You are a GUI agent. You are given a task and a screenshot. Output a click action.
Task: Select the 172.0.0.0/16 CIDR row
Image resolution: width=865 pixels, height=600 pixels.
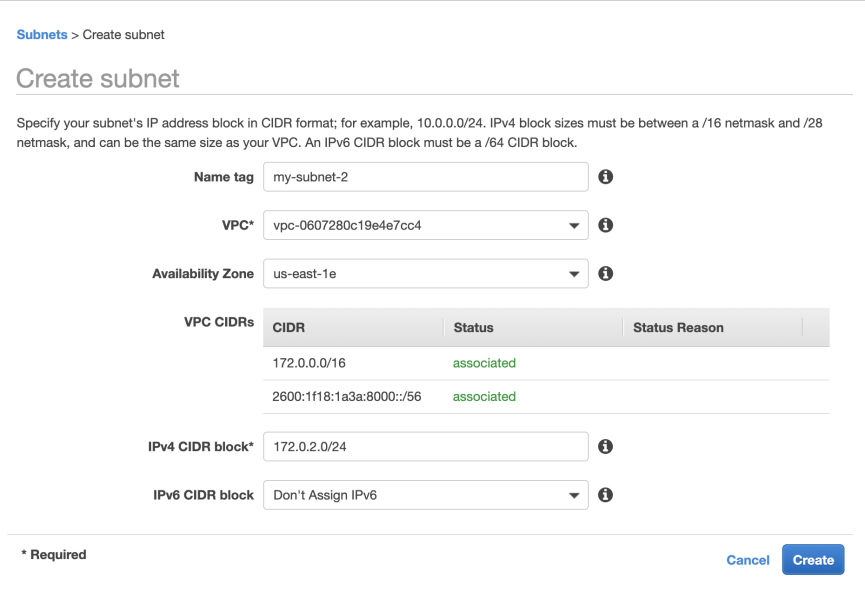(546, 363)
